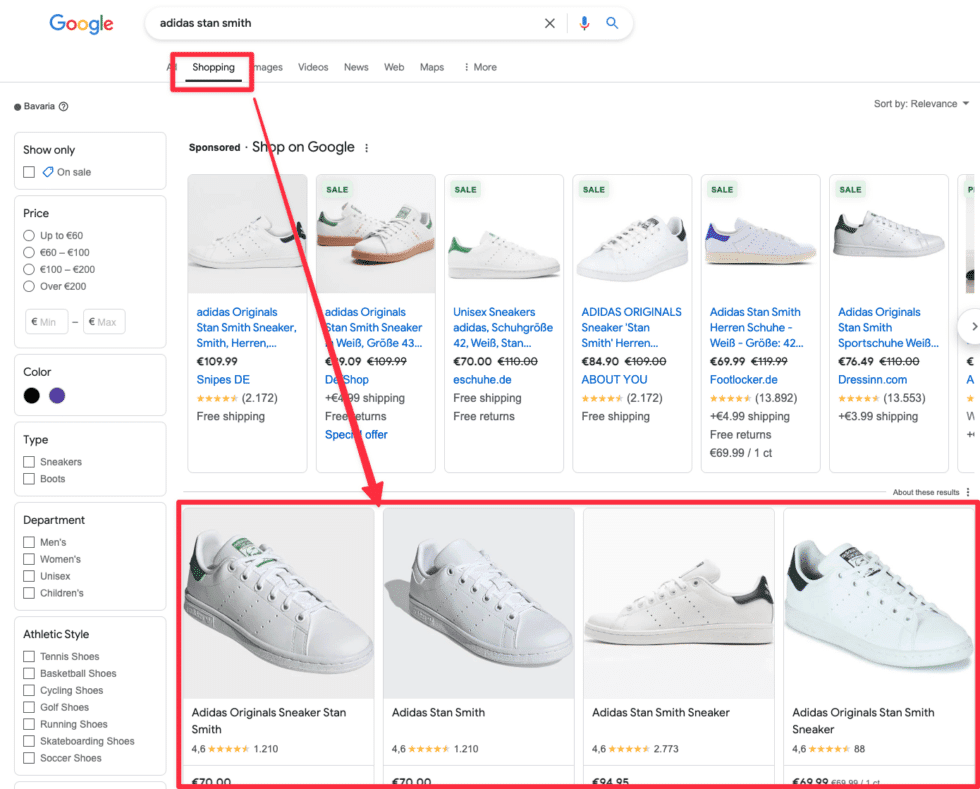Switch to the Web tab
This screenshot has width=980, height=789.
(394, 67)
